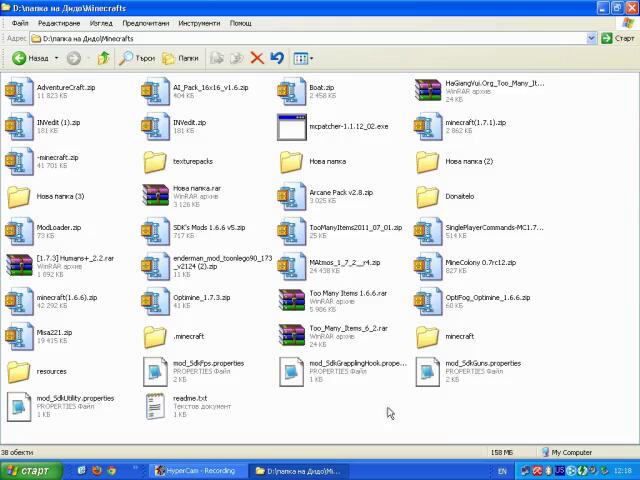This screenshot has height=480, width=640.
Task: Expand the address bar dropdown arrow
Action: 592,38
